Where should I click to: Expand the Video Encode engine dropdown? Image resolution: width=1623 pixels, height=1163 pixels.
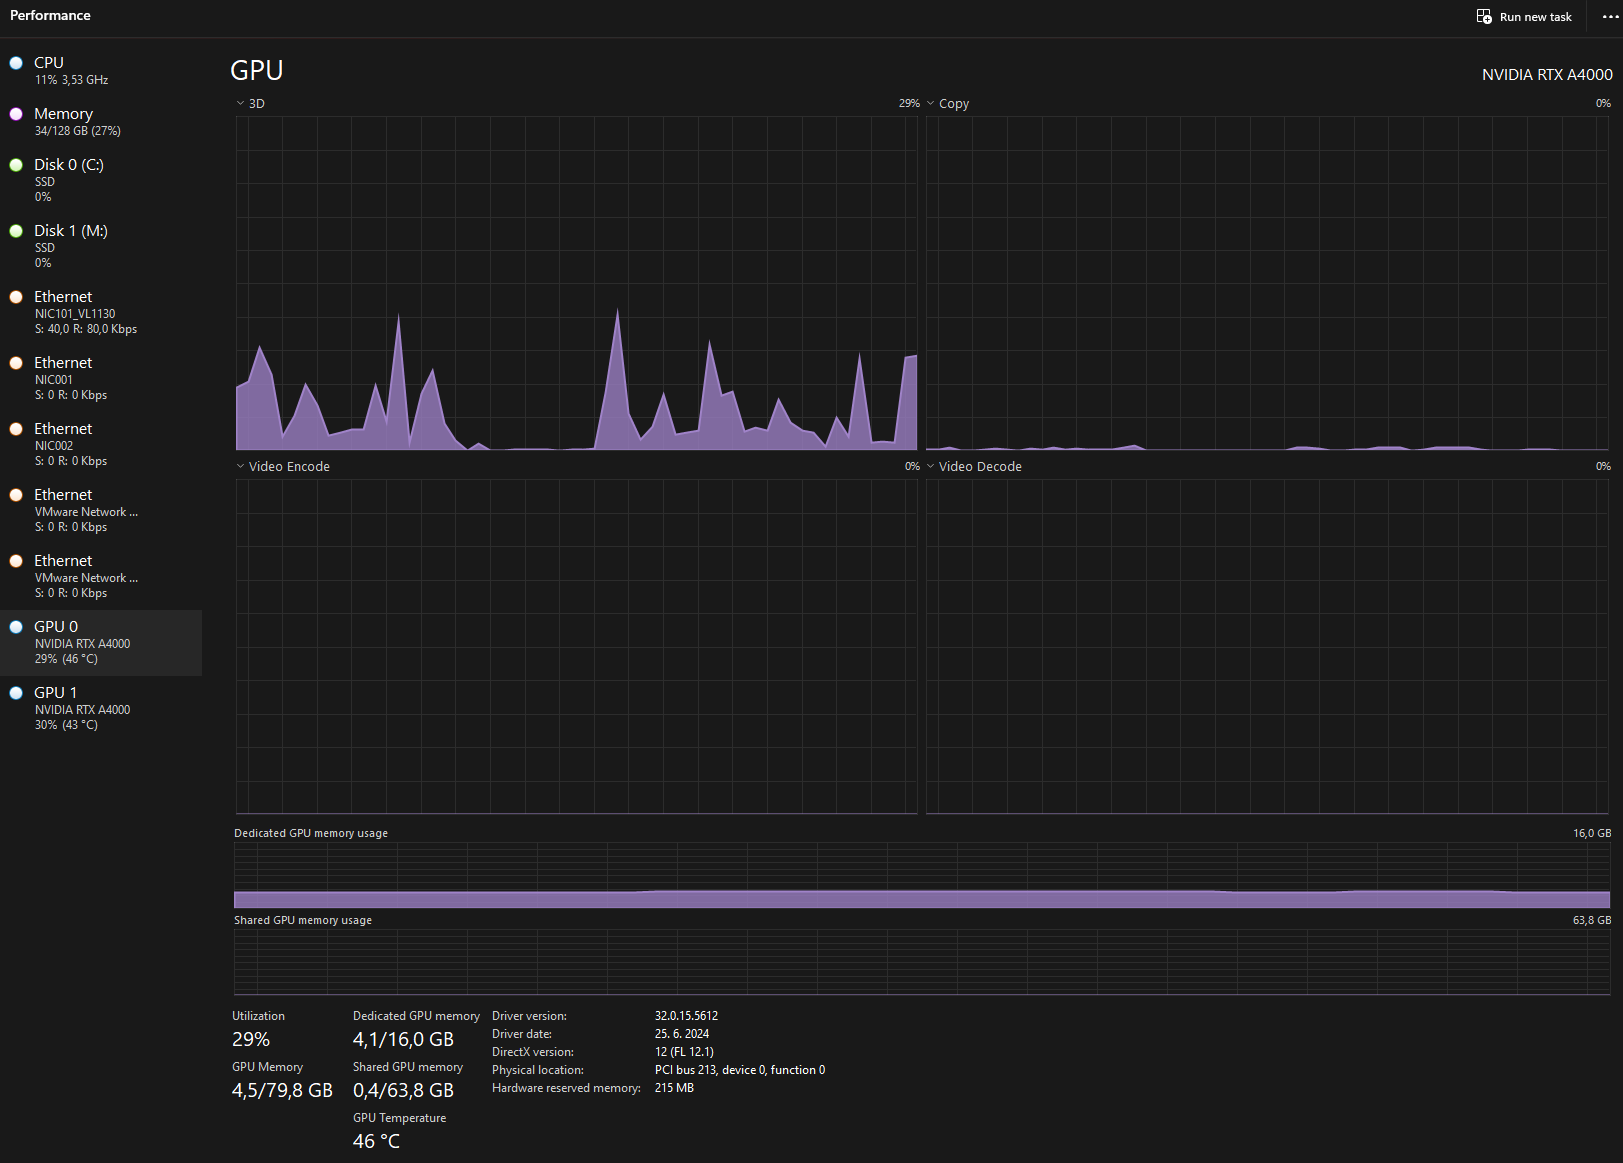coord(241,466)
